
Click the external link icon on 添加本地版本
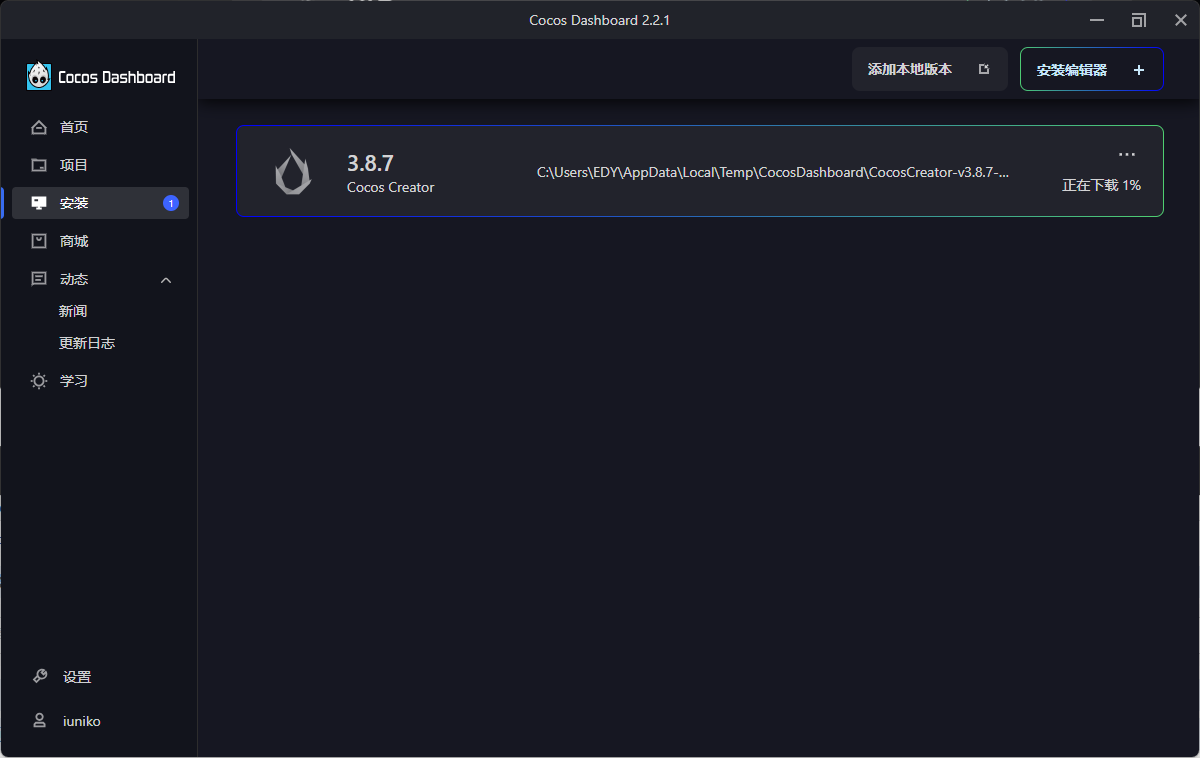[984, 69]
